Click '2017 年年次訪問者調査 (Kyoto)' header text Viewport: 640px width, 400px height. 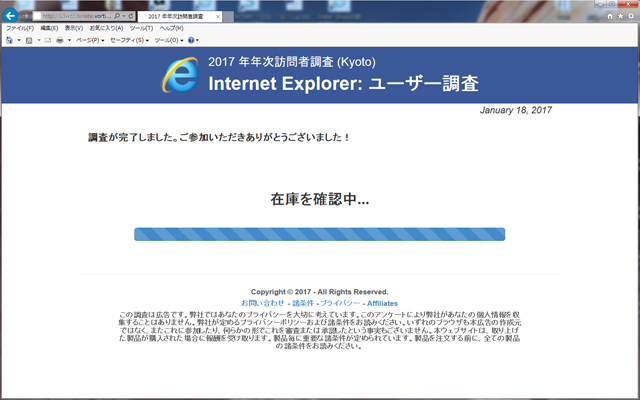[x=292, y=62]
